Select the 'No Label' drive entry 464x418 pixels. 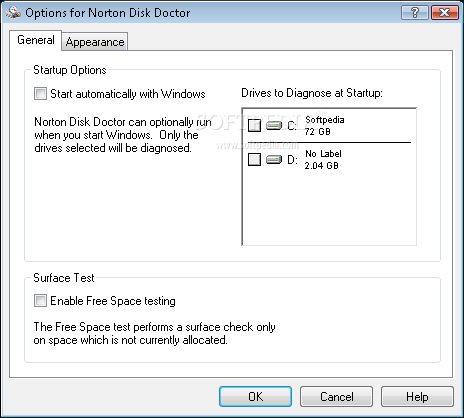323,154
